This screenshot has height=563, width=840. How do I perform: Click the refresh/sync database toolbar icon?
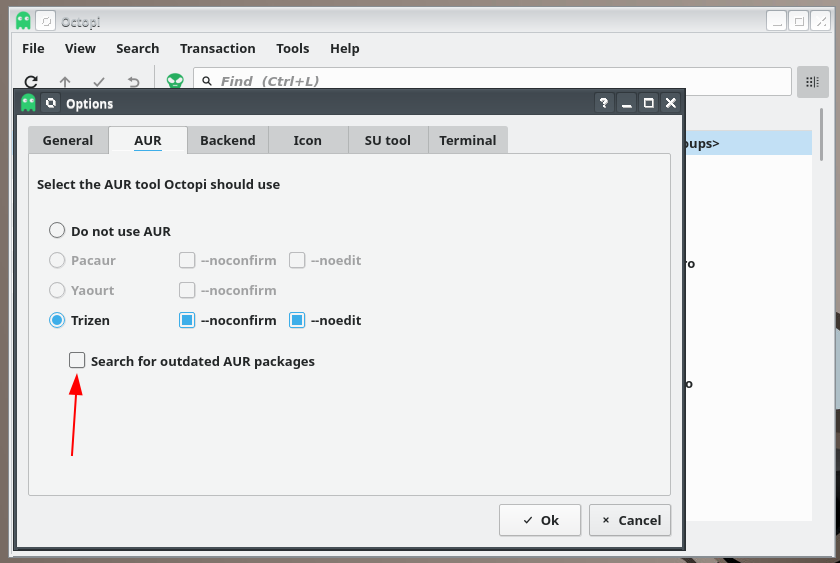[x=31, y=81]
